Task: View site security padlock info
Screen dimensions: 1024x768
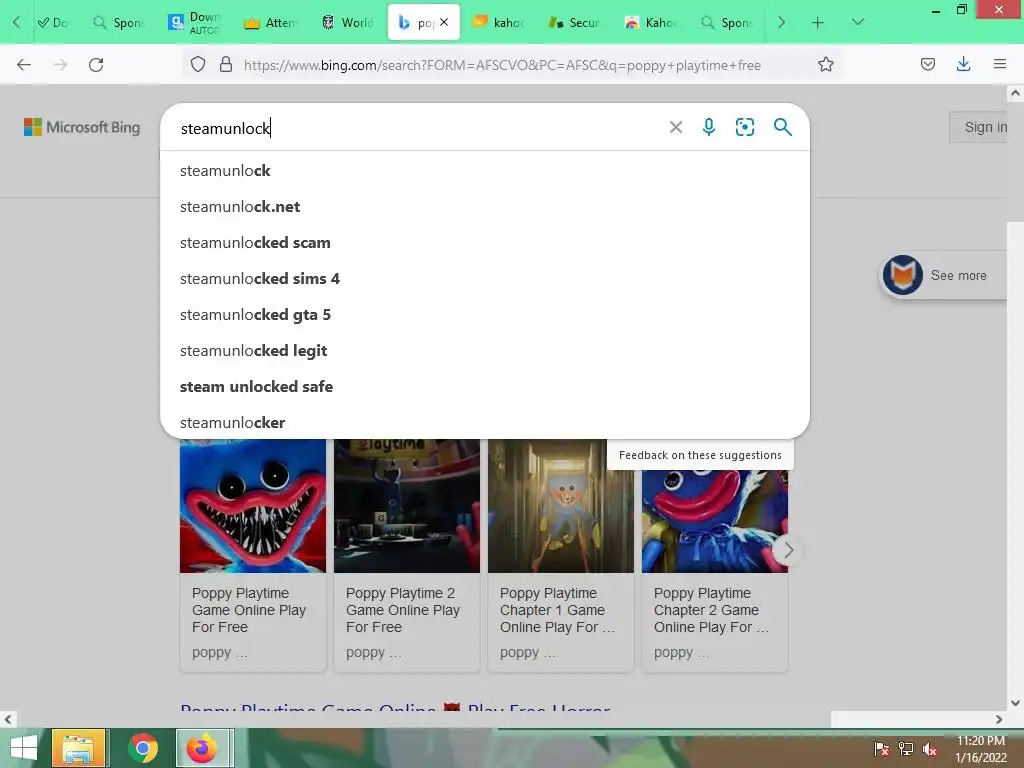Action: point(226,64)
